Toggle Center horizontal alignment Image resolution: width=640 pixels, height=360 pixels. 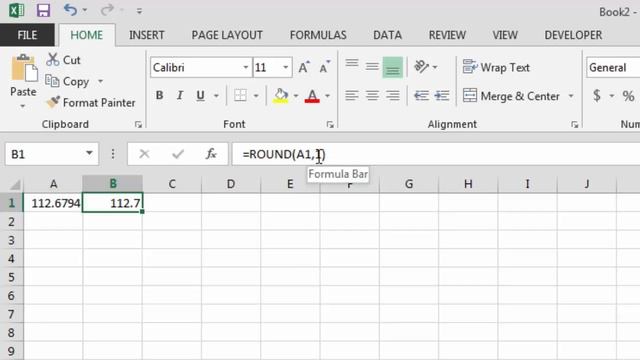coord(372,96)
